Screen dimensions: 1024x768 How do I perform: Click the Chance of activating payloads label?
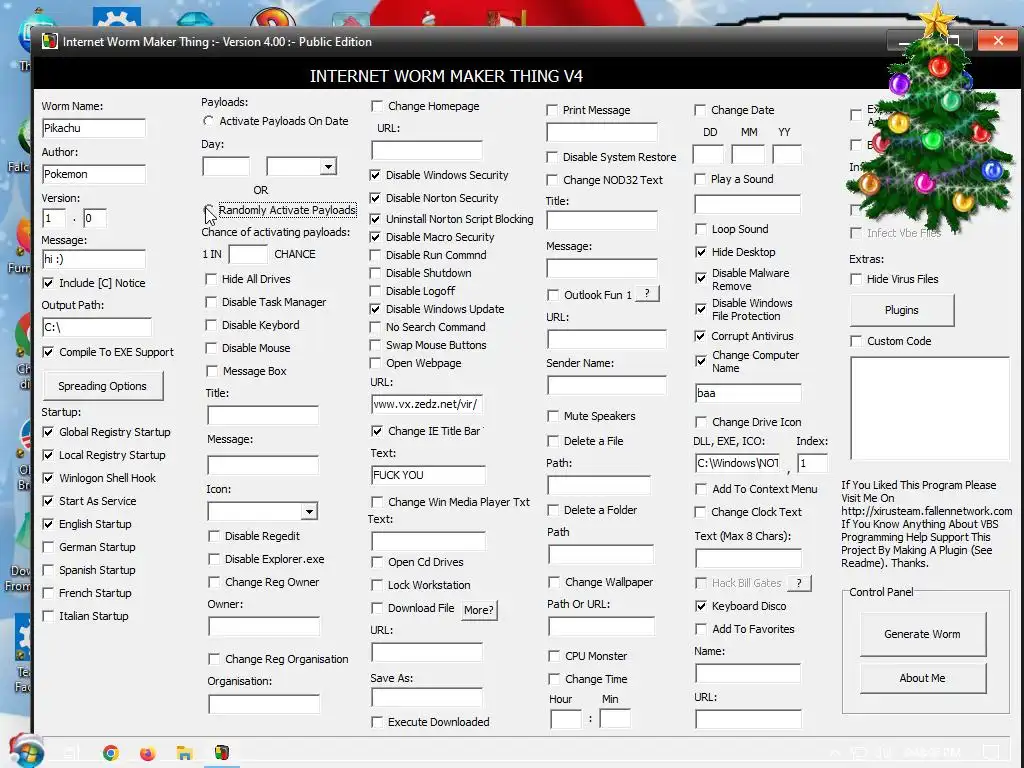click(x=276, y=232)
